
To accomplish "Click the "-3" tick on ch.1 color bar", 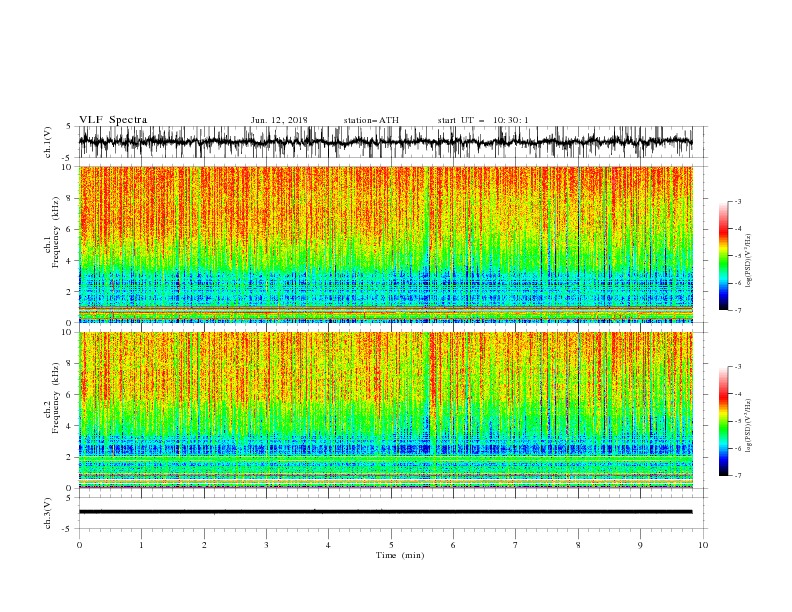I will (x=738, y=201).
